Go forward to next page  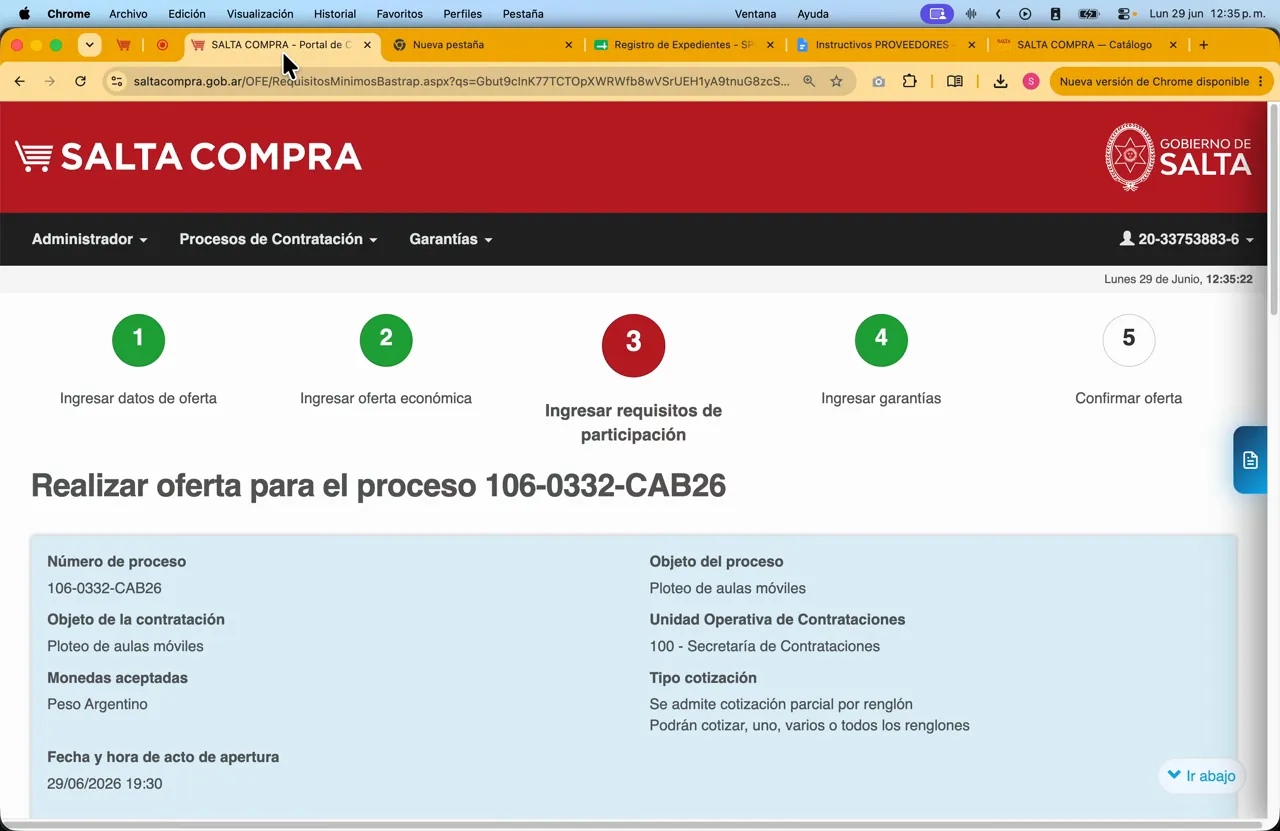pos(50,81)
